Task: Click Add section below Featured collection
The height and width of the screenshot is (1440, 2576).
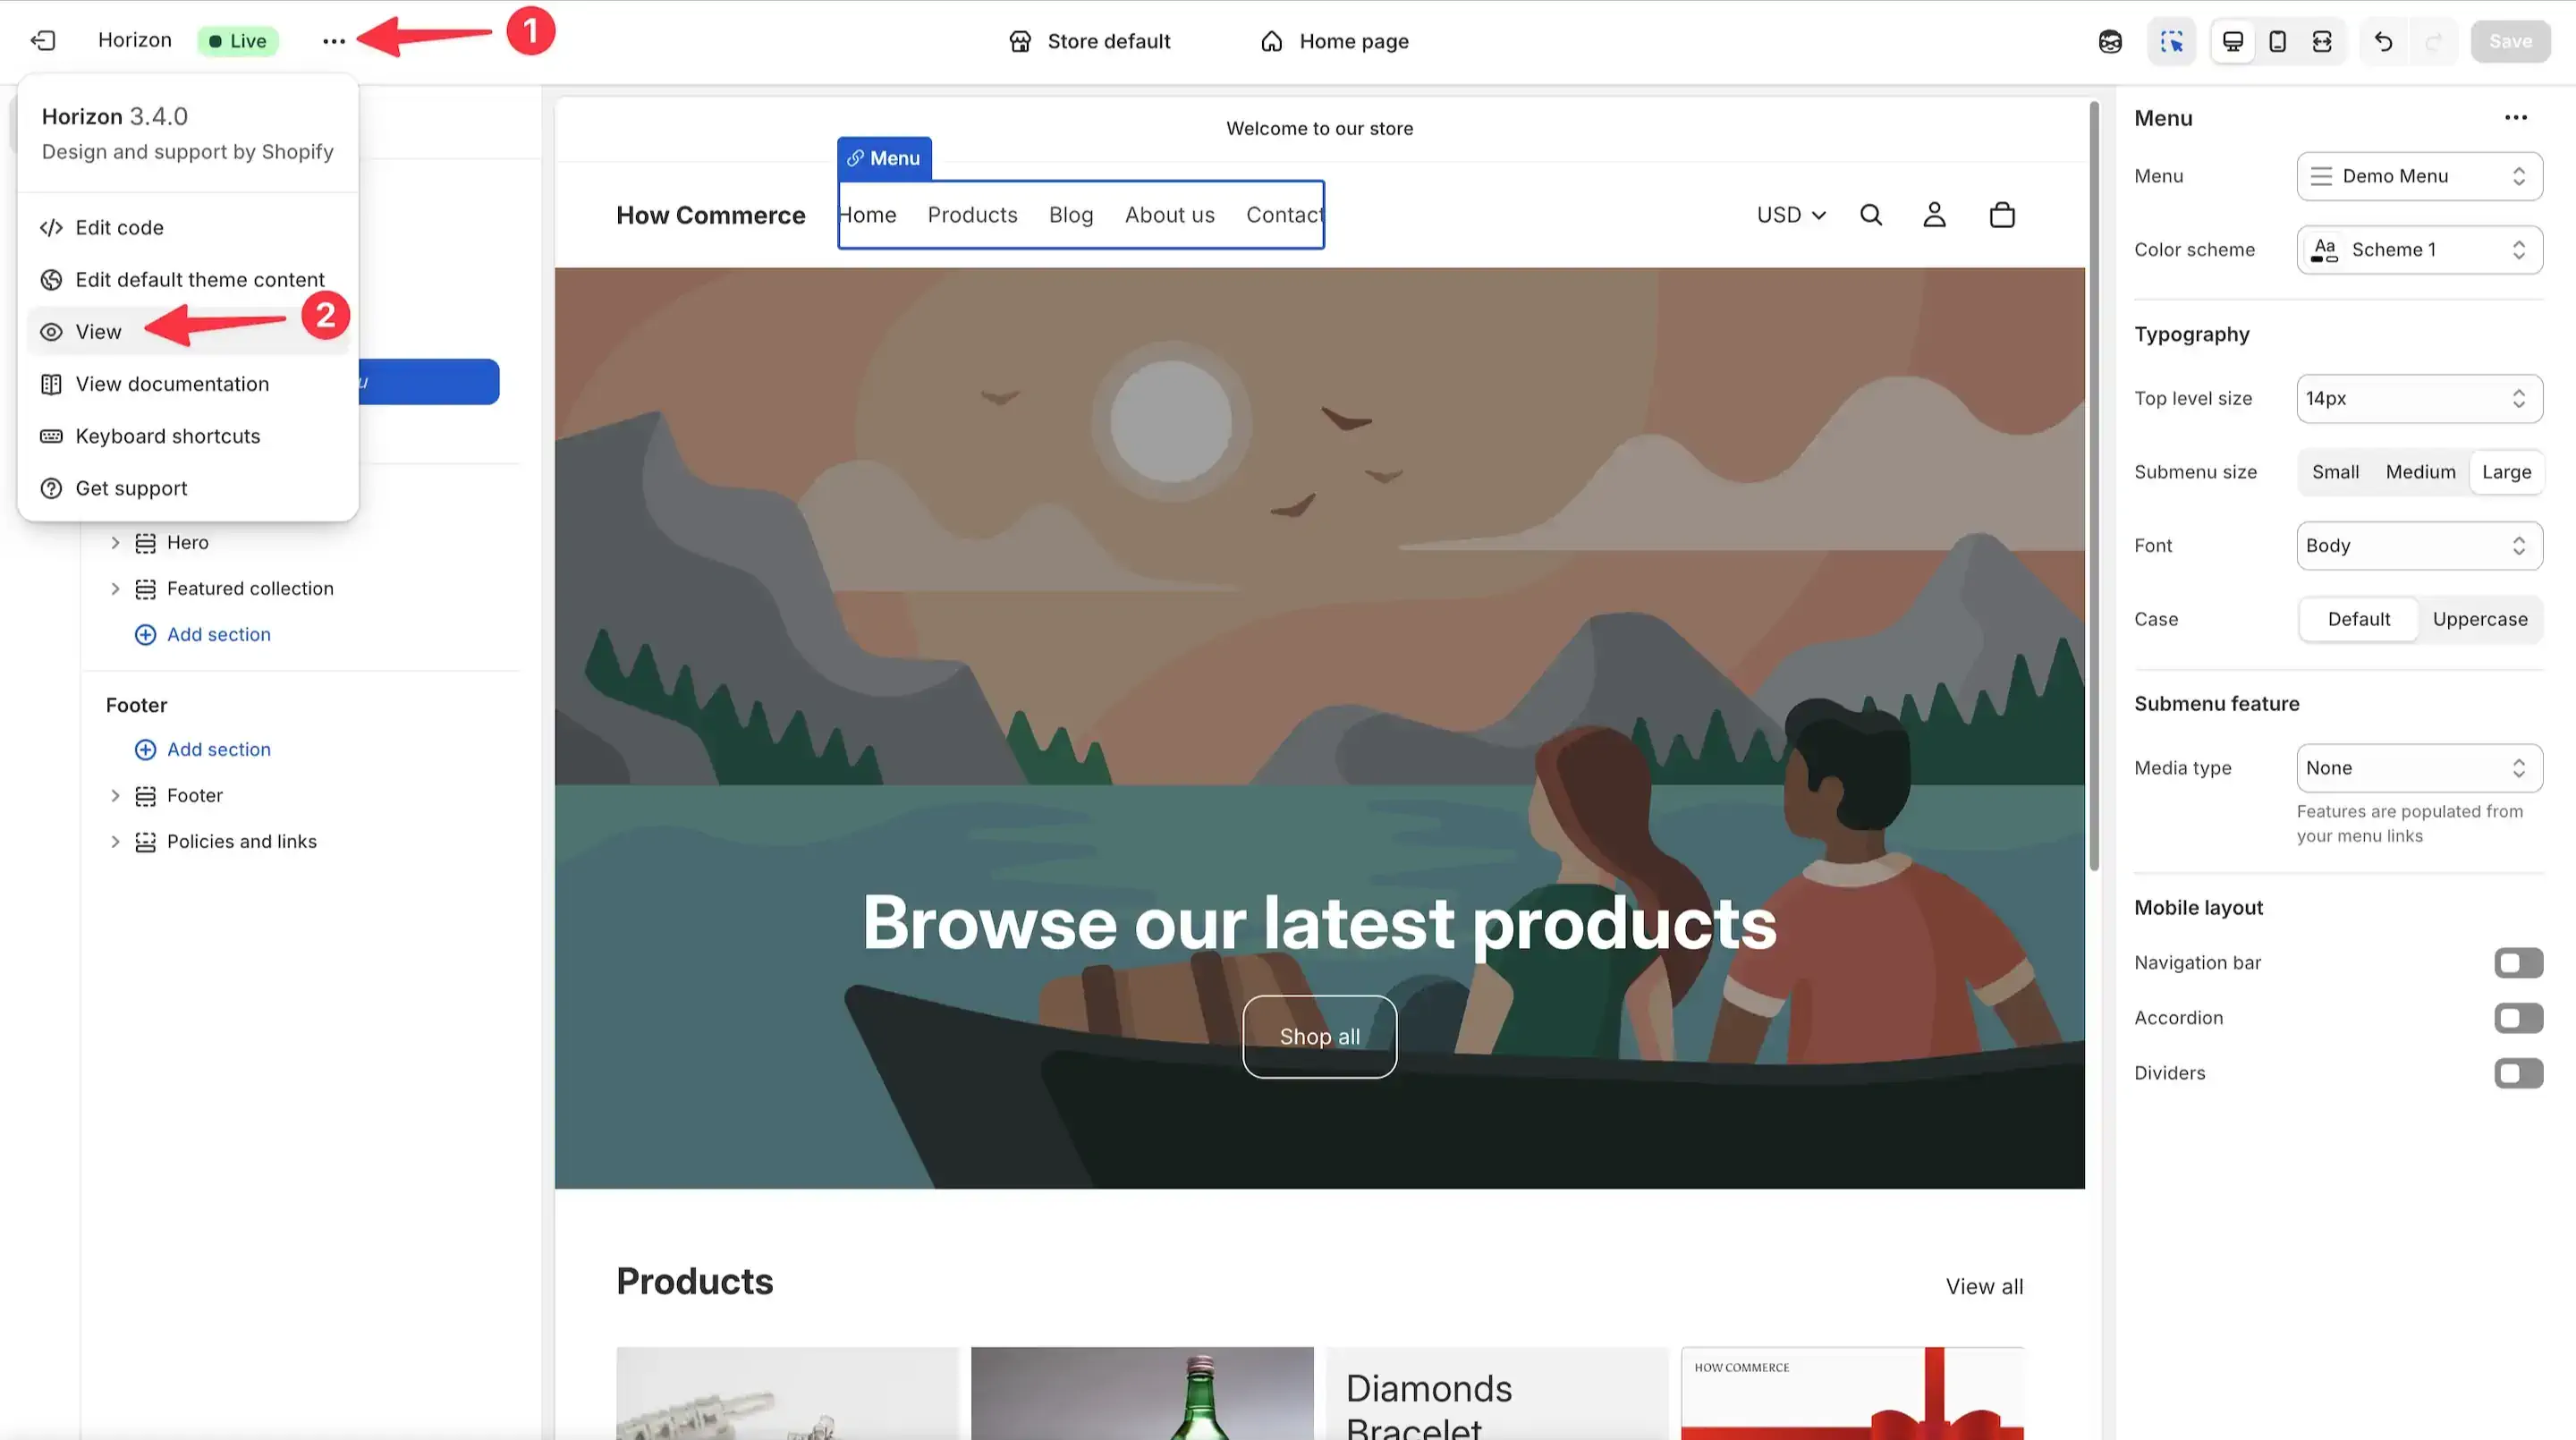Action: (203, 634)
